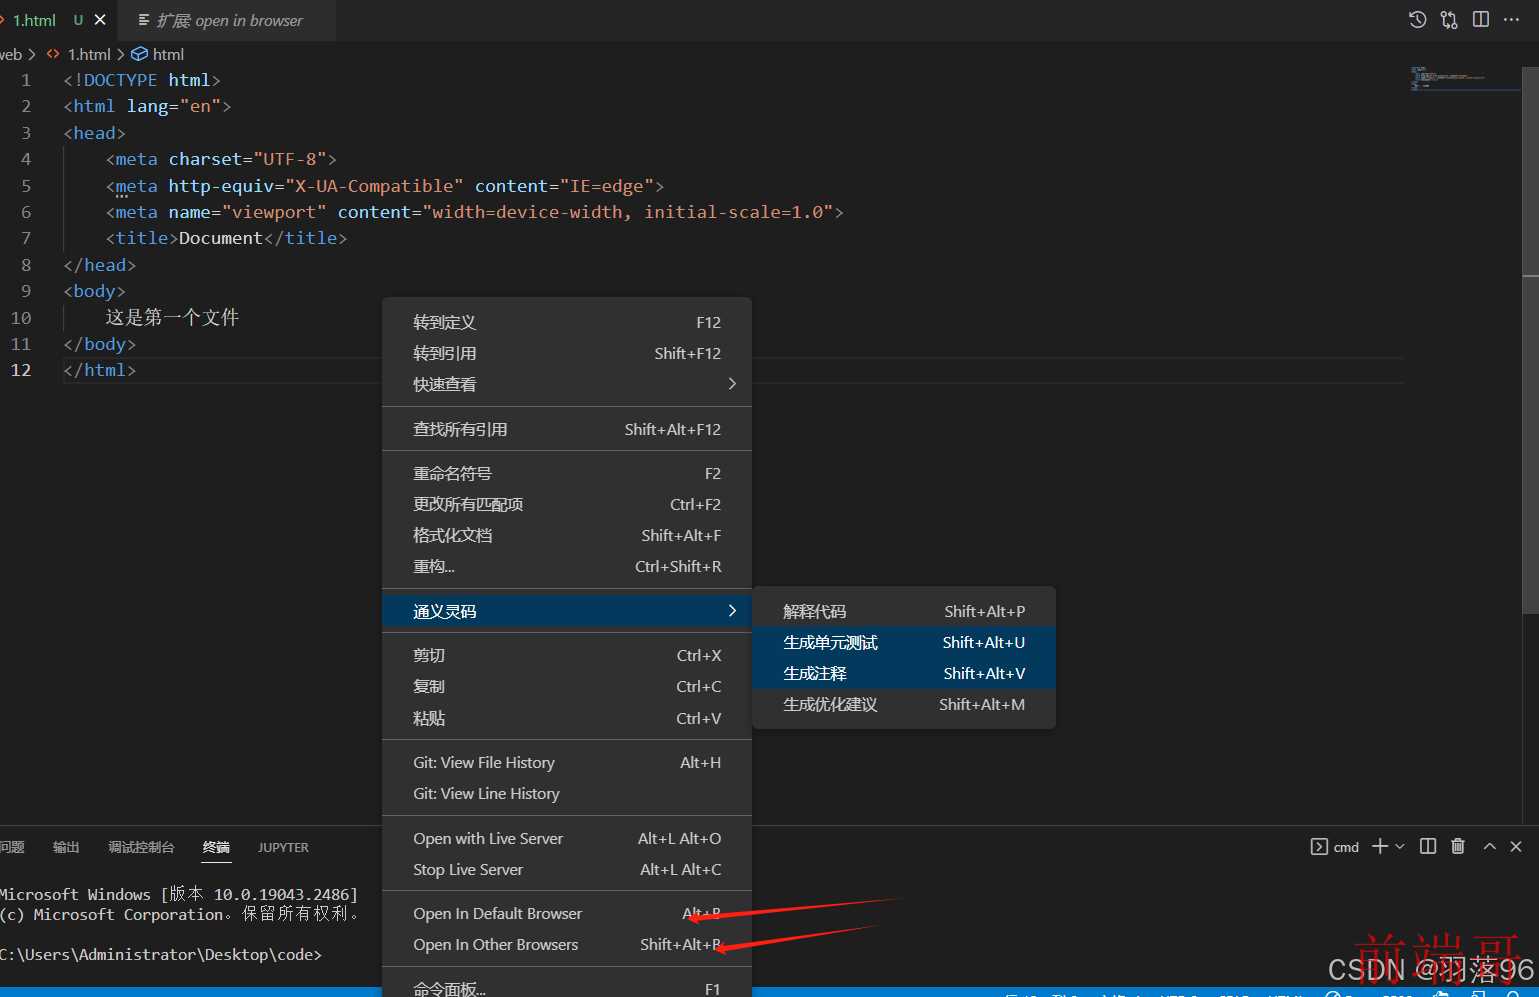
Task: Select 生成单元测试 submenu item
Action: 904,642
